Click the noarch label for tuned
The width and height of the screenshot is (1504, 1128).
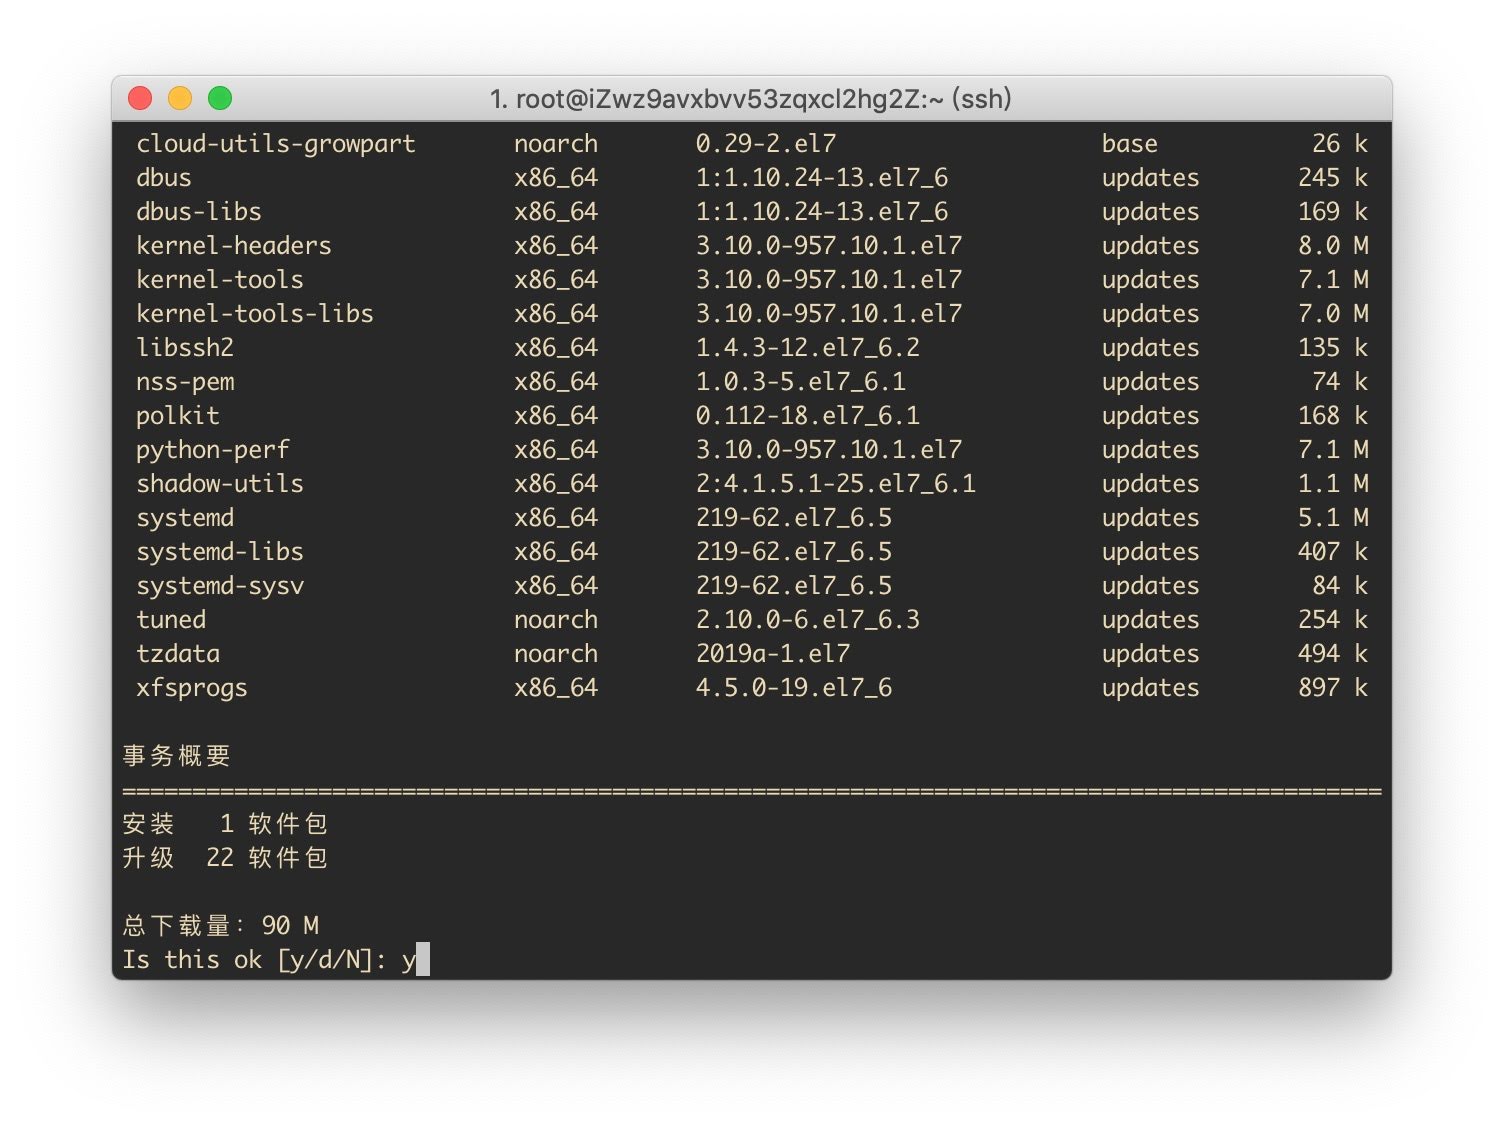(556, 620)
